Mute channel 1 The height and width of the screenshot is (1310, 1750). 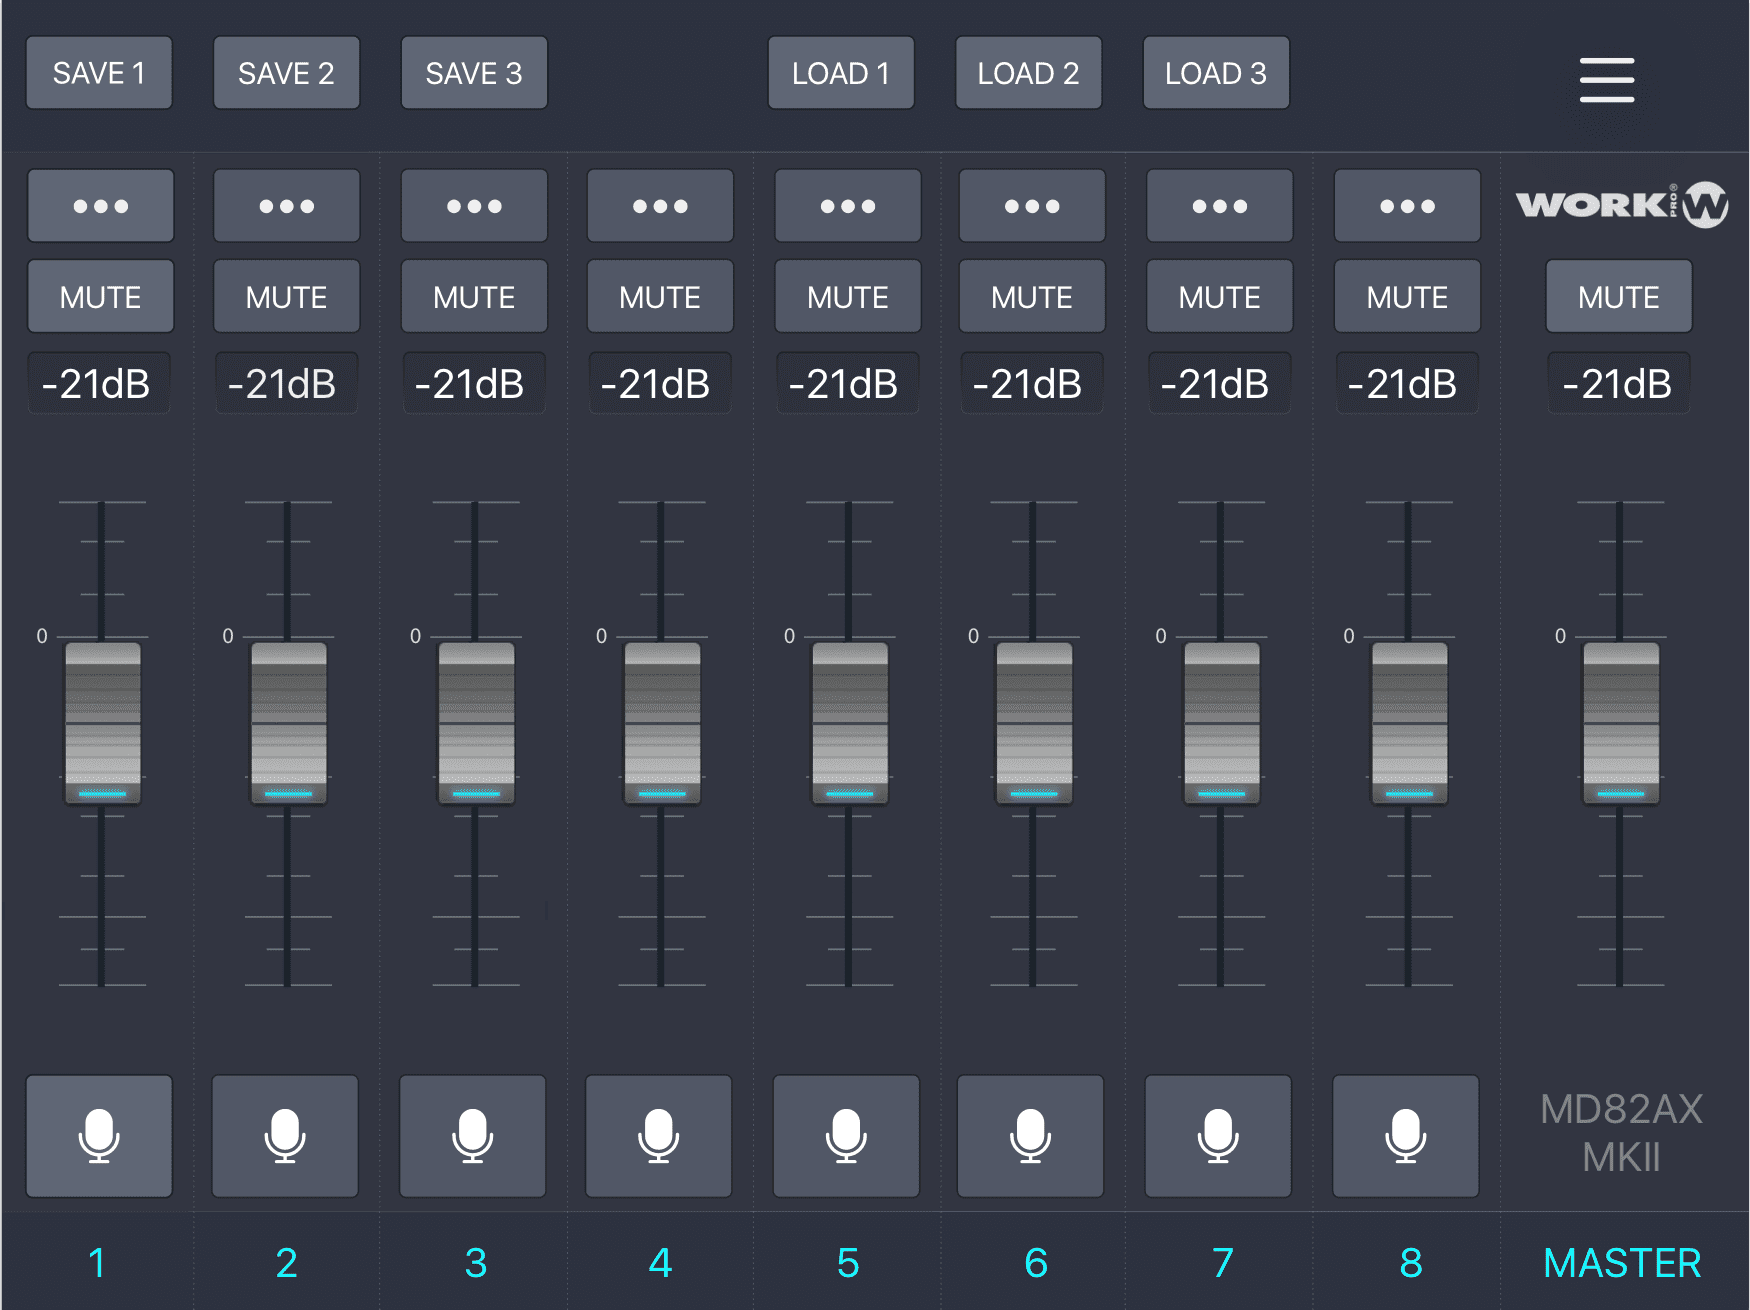point(100,297)
